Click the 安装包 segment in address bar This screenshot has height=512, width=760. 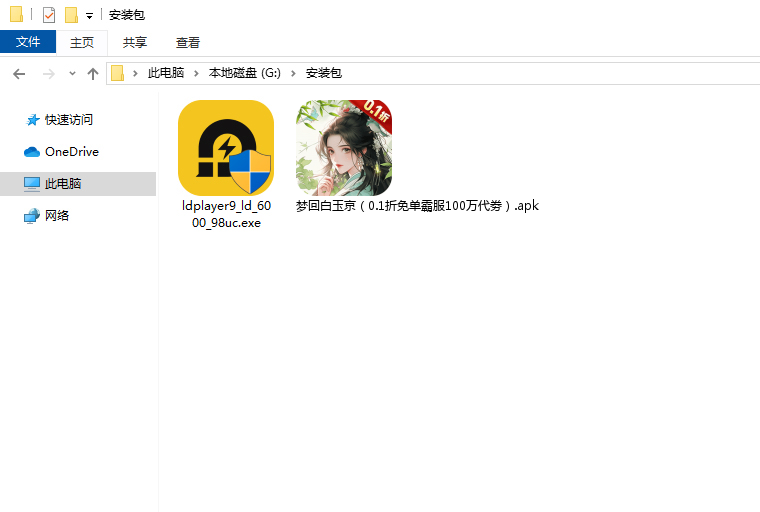click(323, 73)
